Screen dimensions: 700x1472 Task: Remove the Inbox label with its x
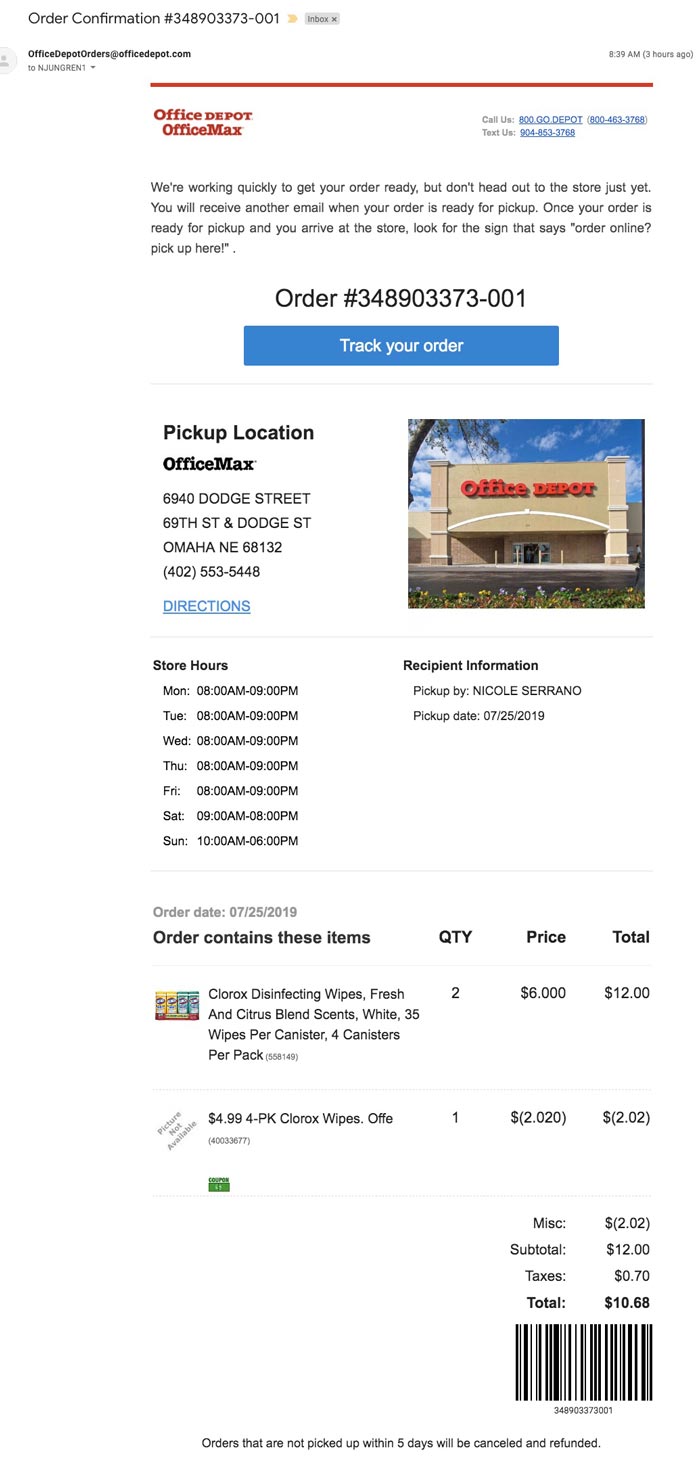click(334, 19)
